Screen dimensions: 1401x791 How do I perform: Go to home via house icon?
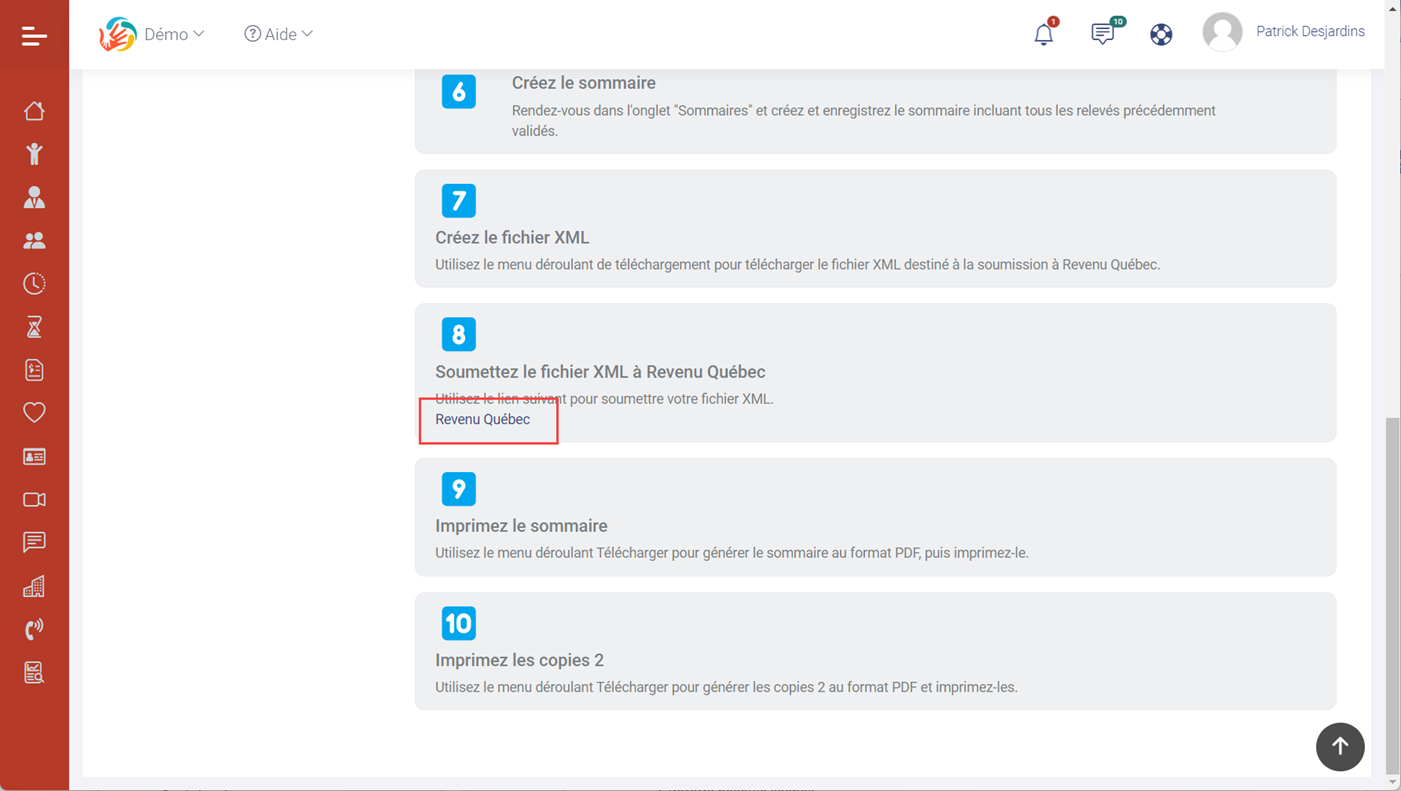pyautogui.click(x=34, y=110)
